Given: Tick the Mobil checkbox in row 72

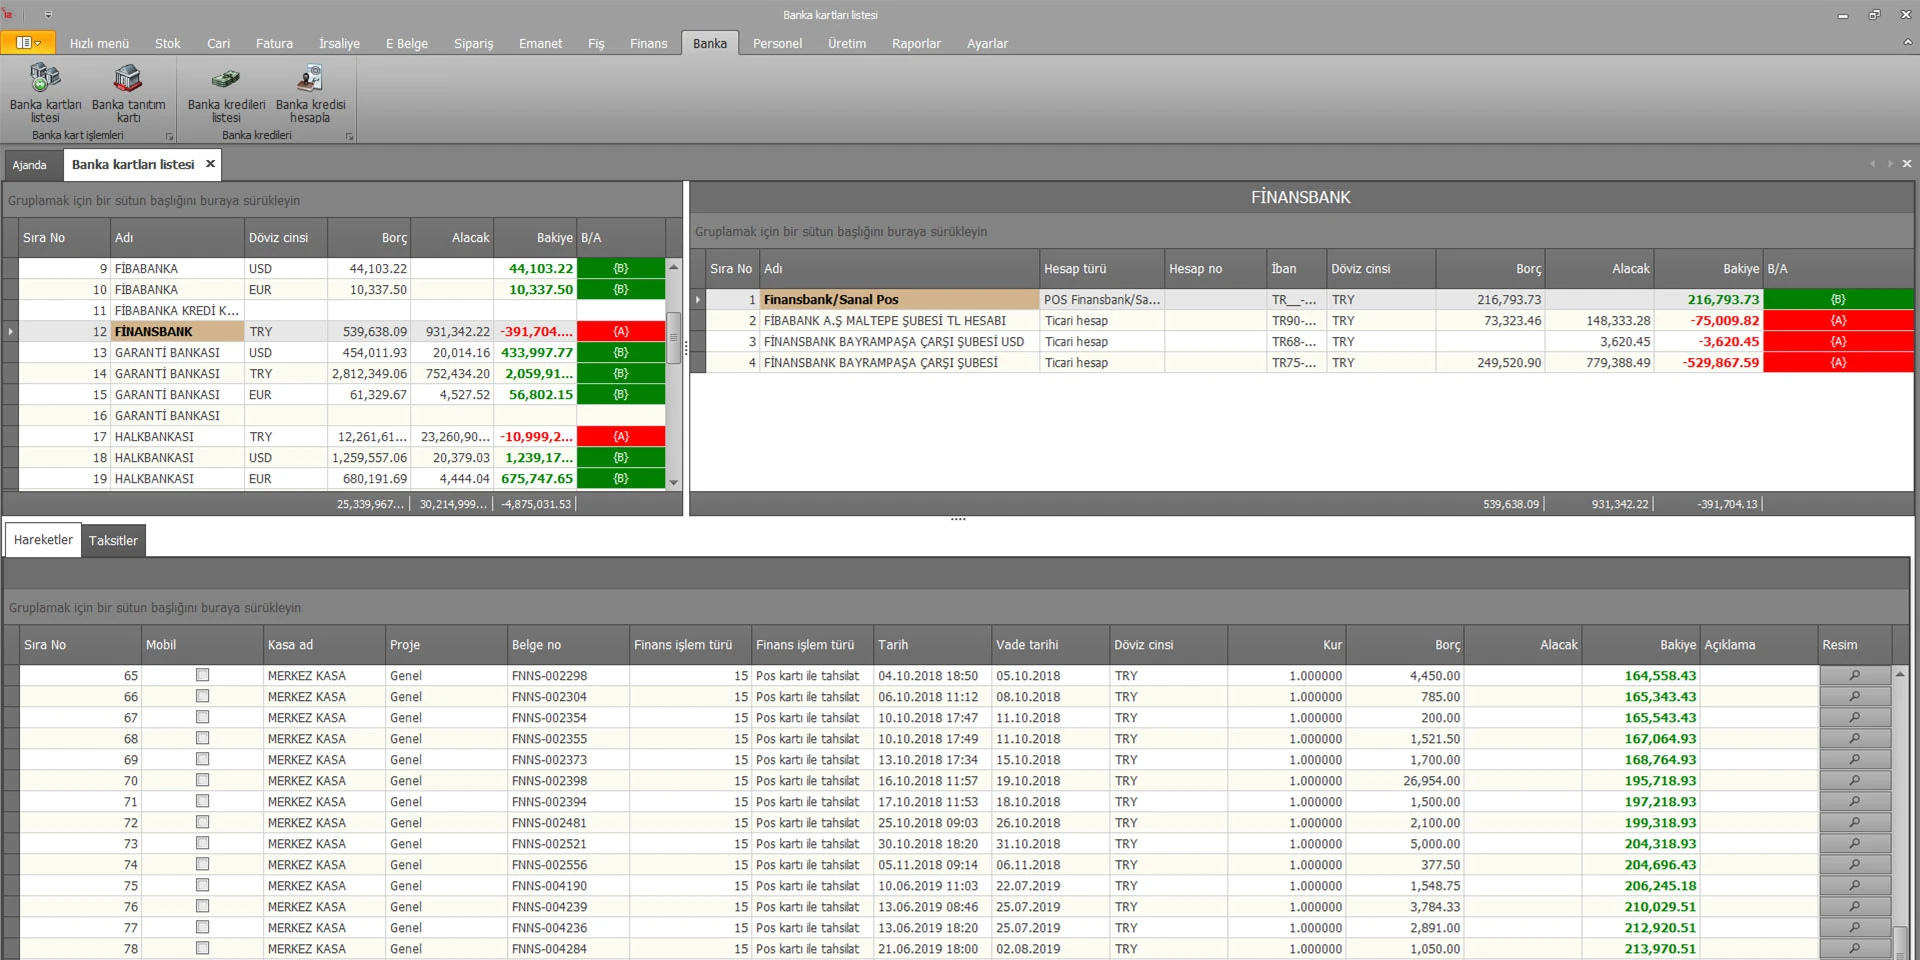Looking at the screenshot, I should (x=203, y=822).
